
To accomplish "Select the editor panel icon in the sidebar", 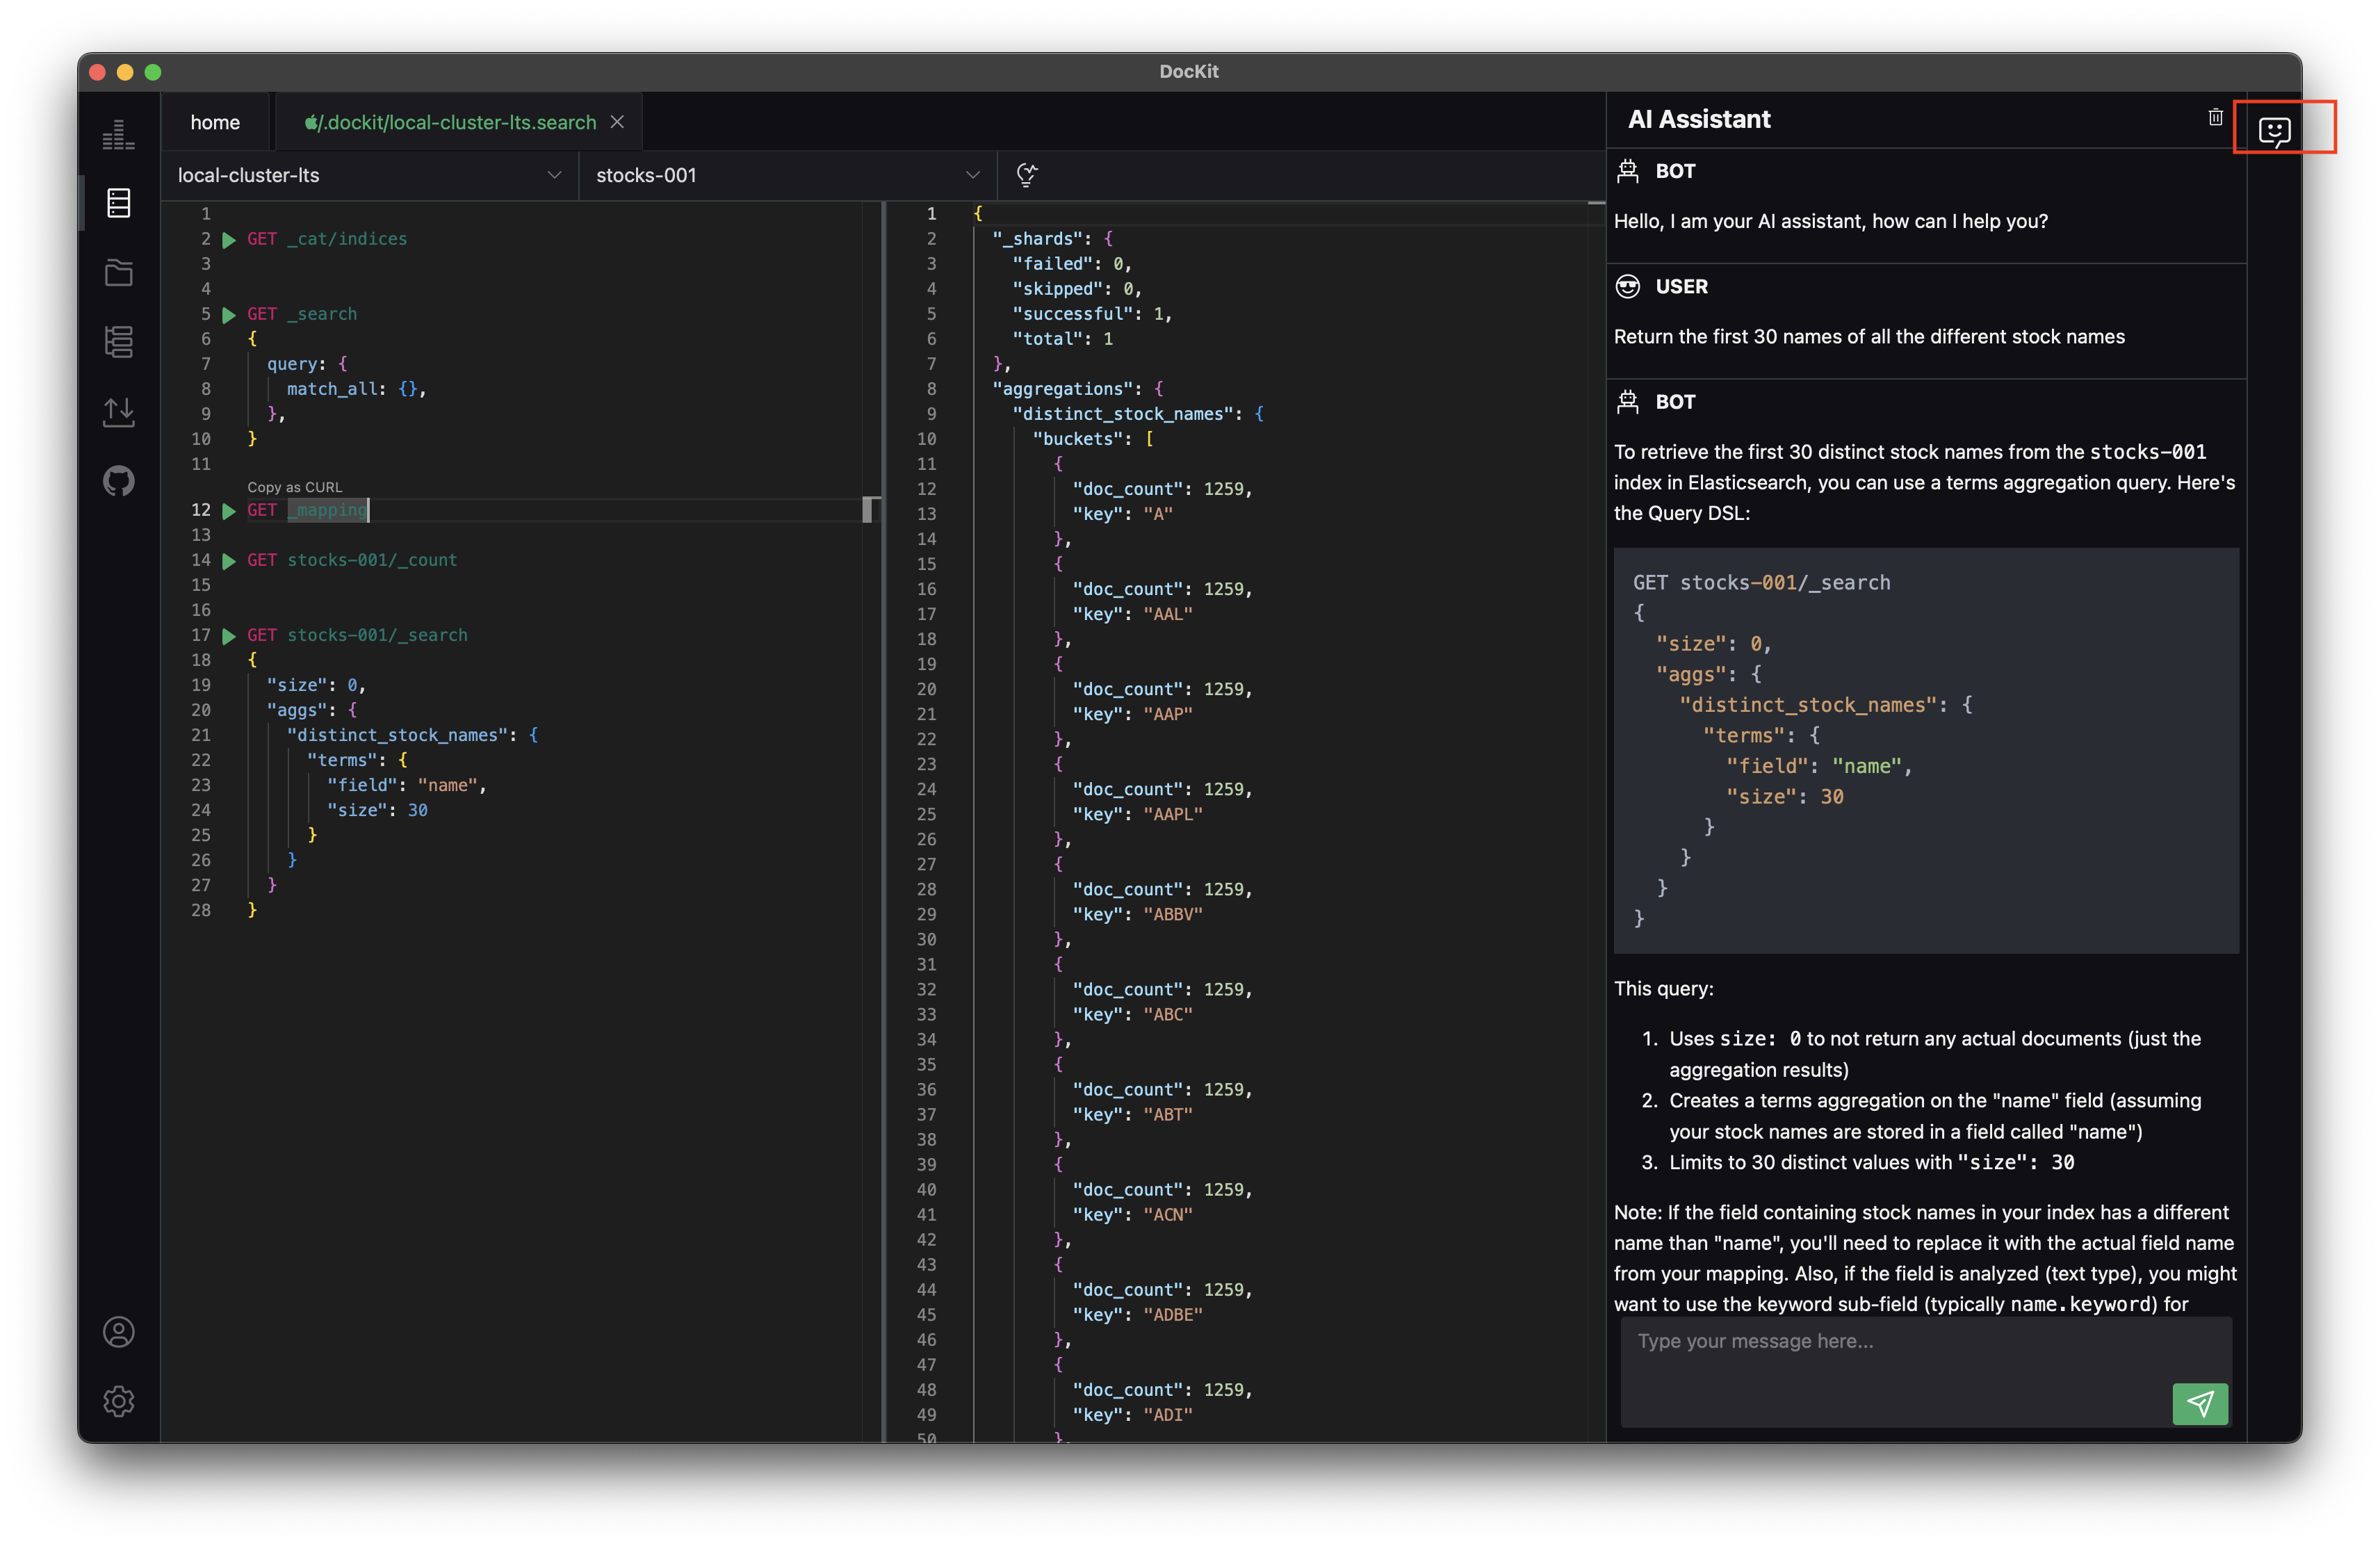I will [118, 202].
